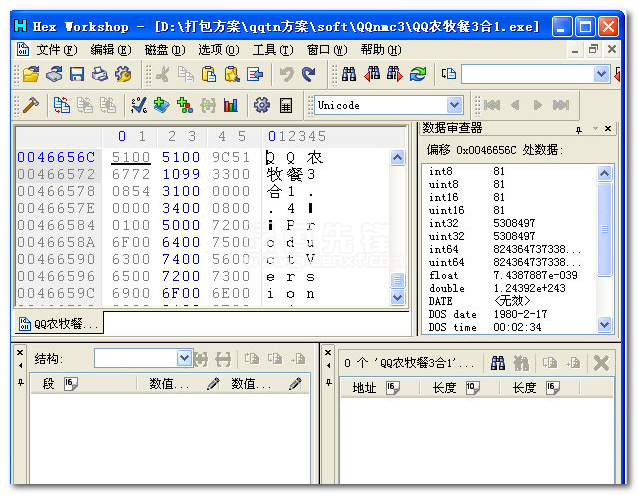Click the insert/goto arrow page icon
This screenshot has width=638, height=495.
(x=255, y=74)
